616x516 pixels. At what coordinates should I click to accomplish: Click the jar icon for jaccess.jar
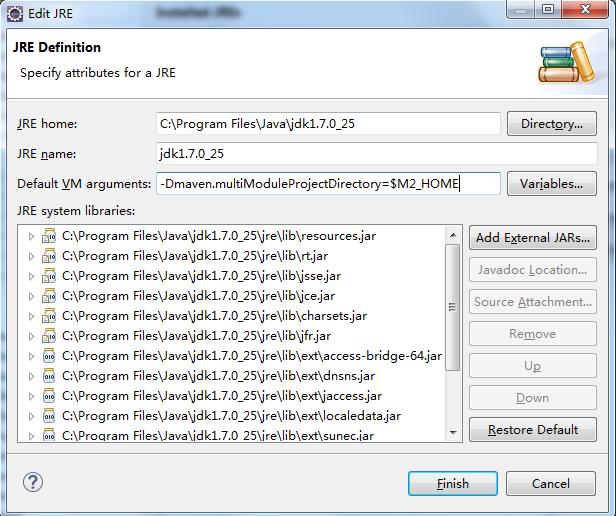click(49, 396)
